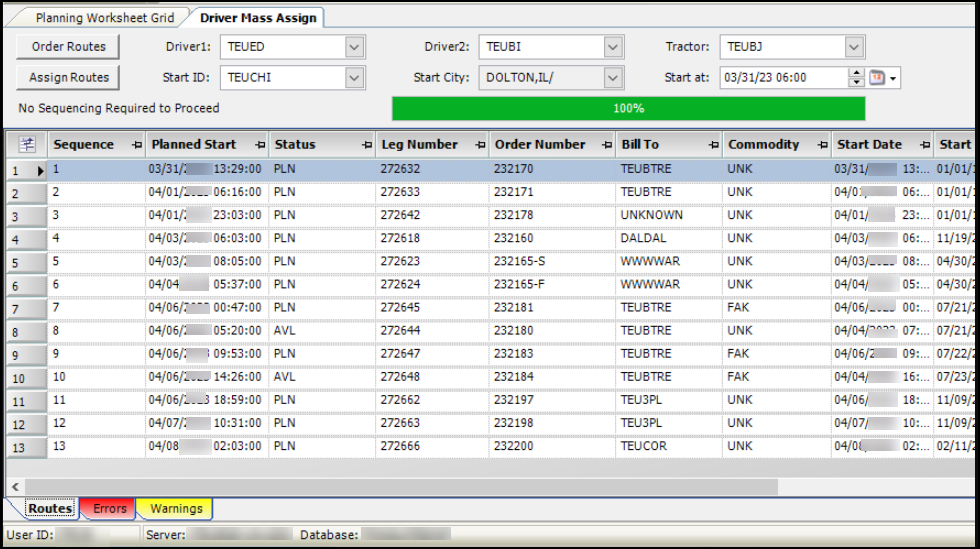The height and width of the screenshot is (549, 980).
Task: Select the Driver Mass Assign tab
Action: click(258, 18)
